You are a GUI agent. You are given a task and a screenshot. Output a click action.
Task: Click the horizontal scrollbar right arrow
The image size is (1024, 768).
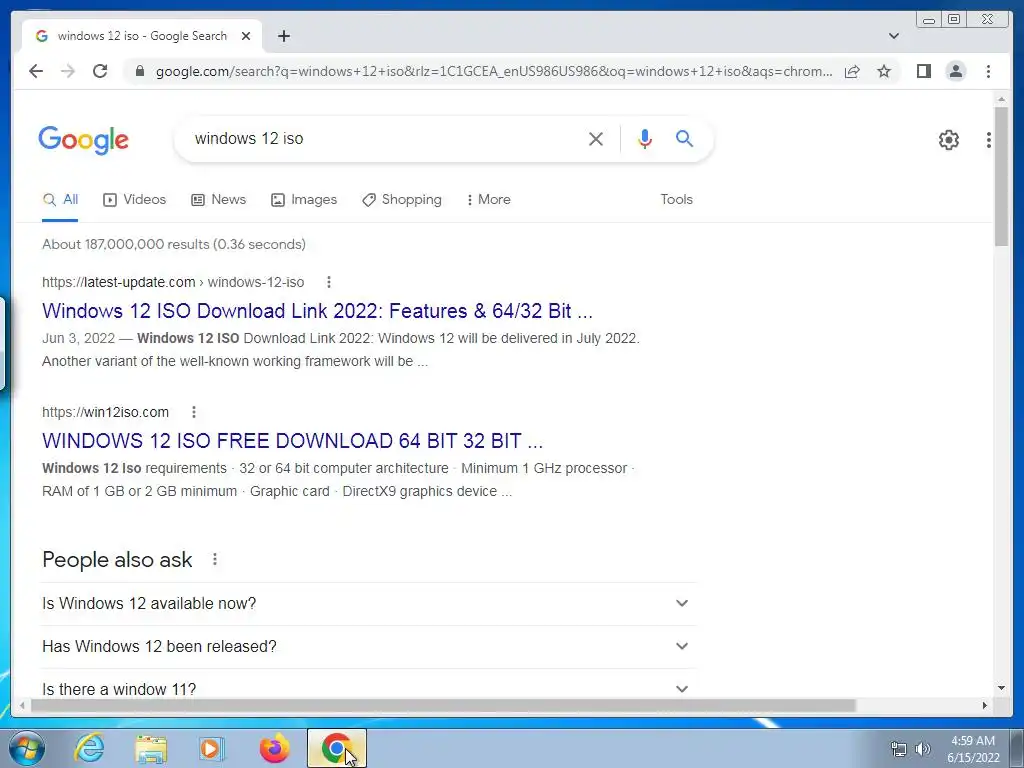[x=985, y=705]
